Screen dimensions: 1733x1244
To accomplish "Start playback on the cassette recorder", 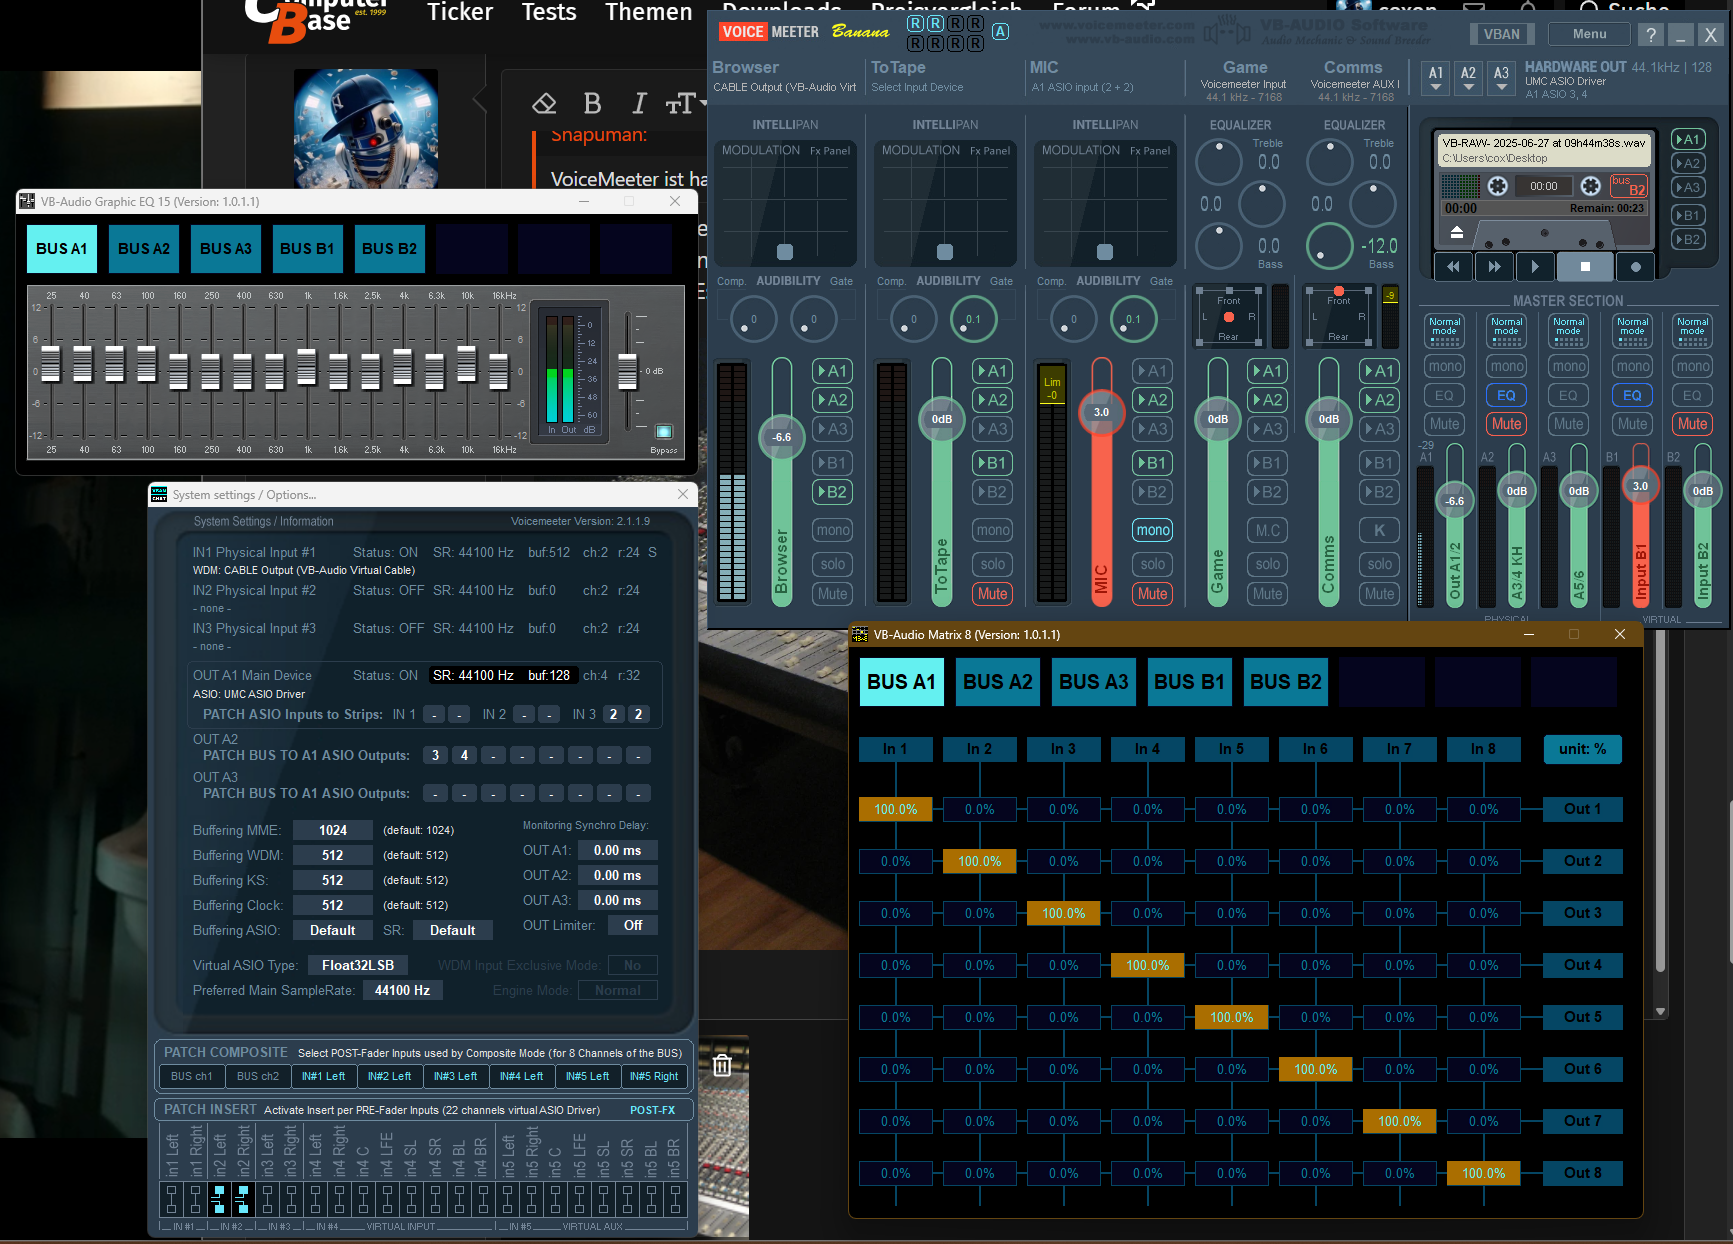I will click(1535, 267).
